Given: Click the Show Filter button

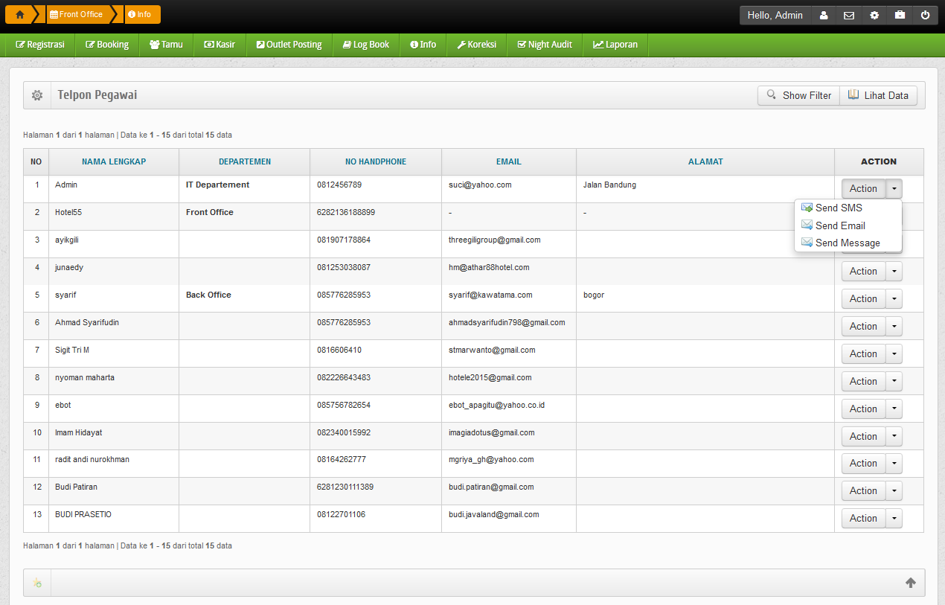Looking at the screenshot, I should (x=798, y=96).
